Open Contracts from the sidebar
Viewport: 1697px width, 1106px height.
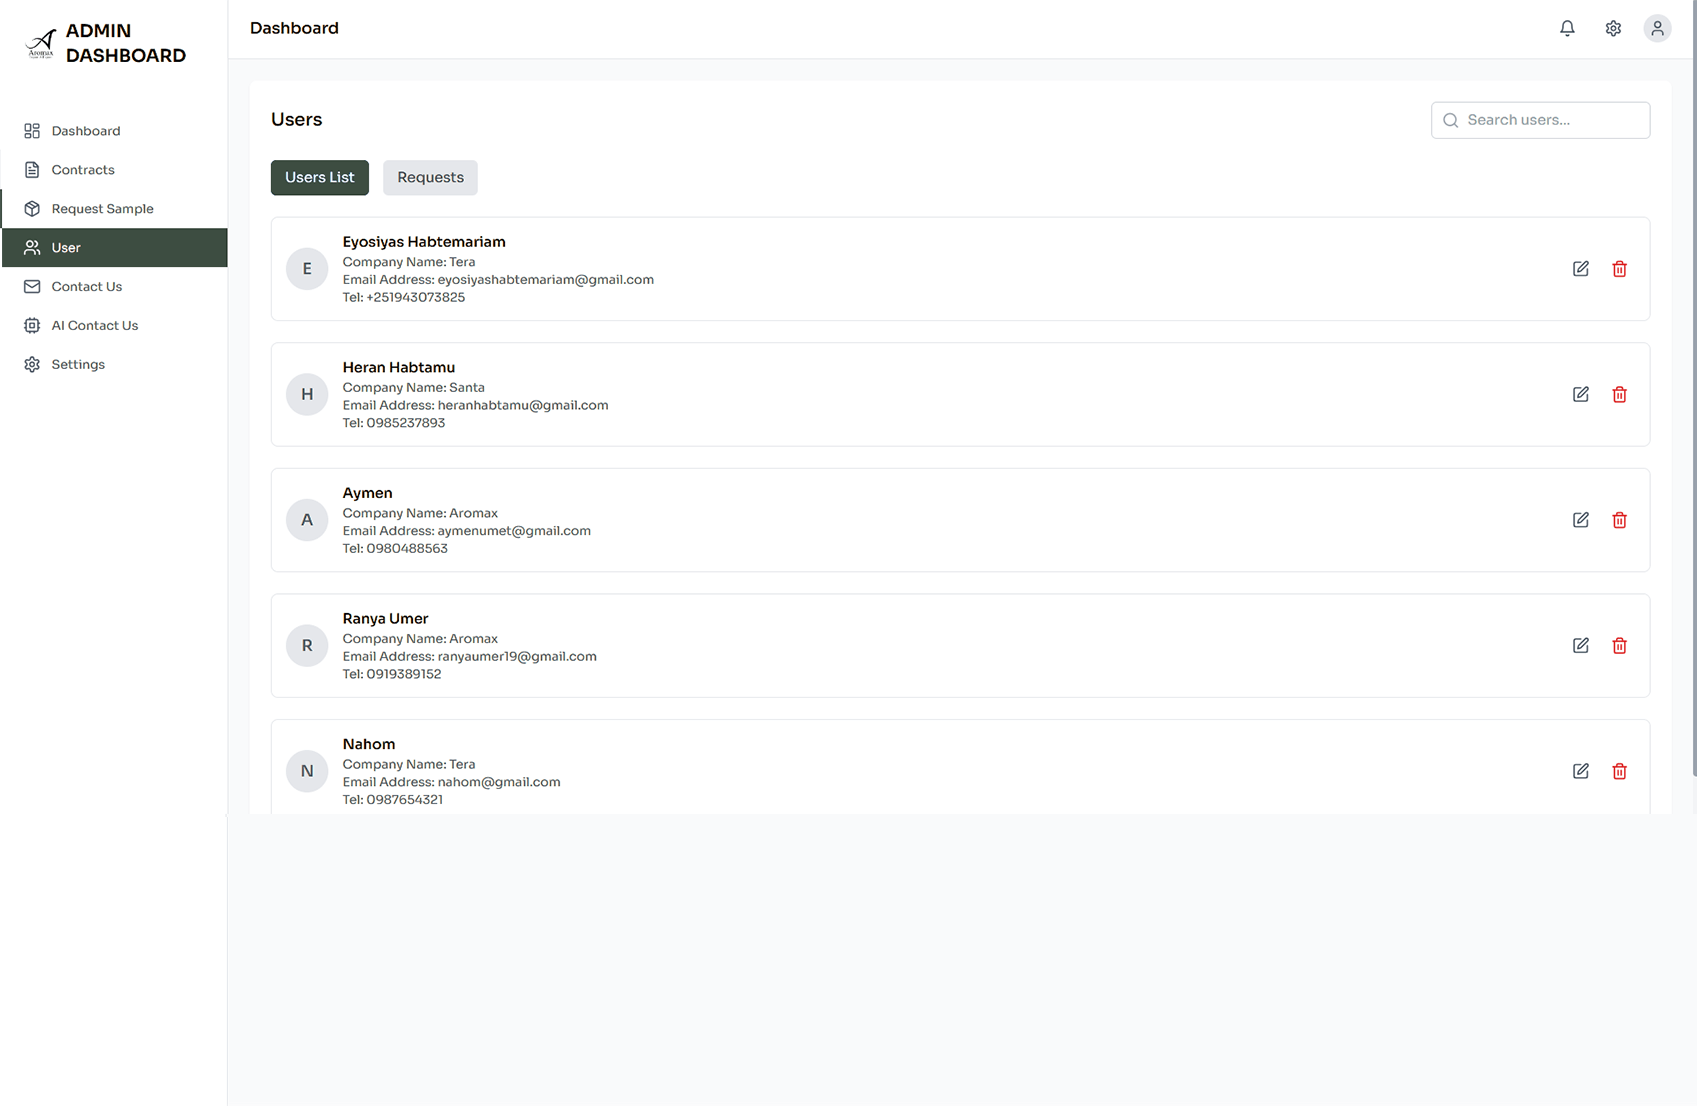click(x=83, y=170)
